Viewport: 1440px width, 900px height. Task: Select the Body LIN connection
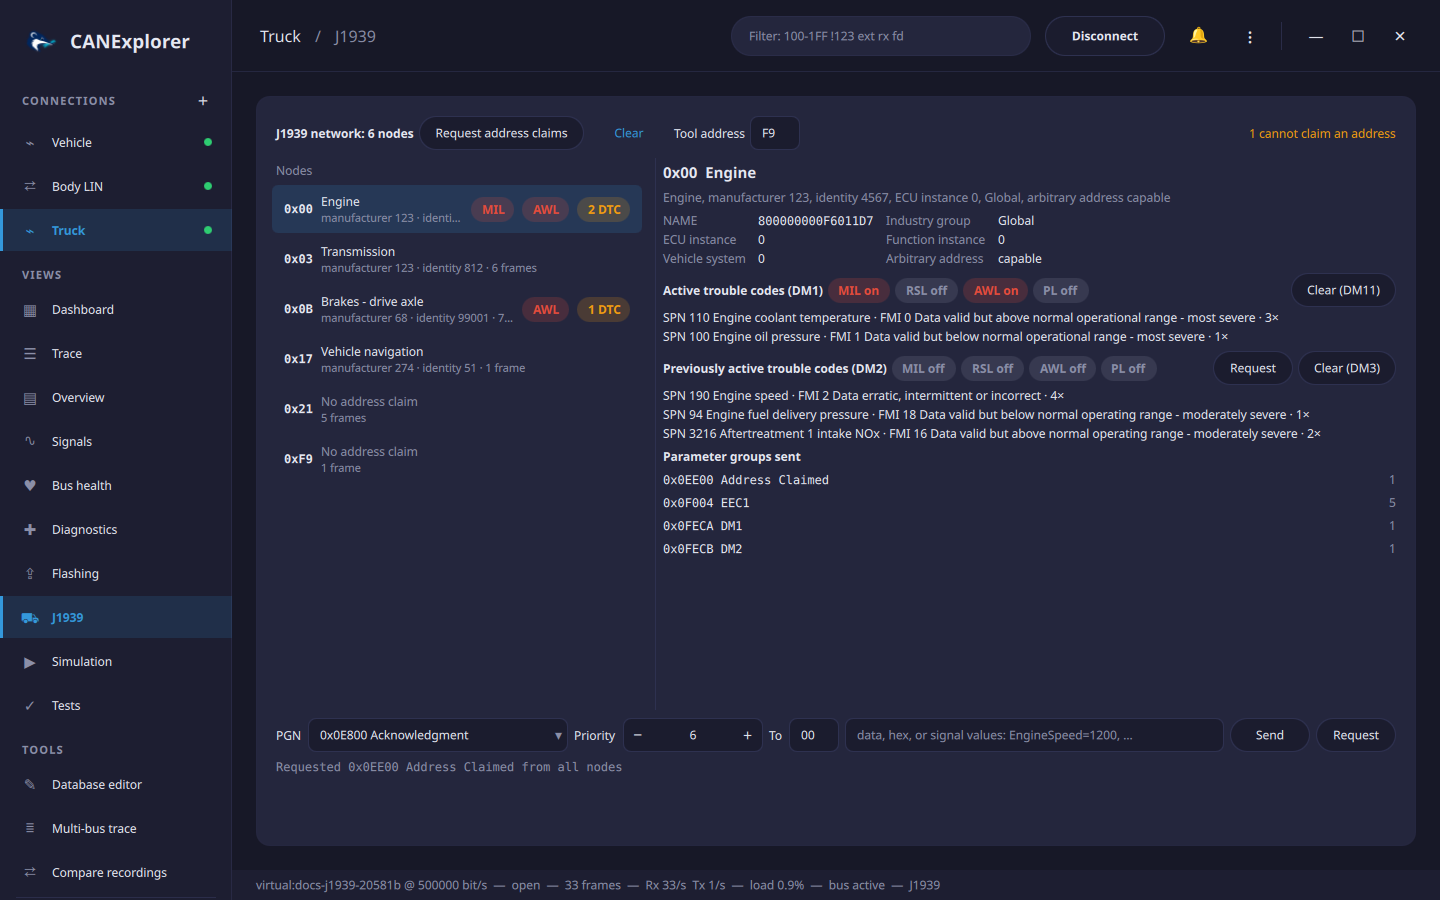click(x=116, y=187)
